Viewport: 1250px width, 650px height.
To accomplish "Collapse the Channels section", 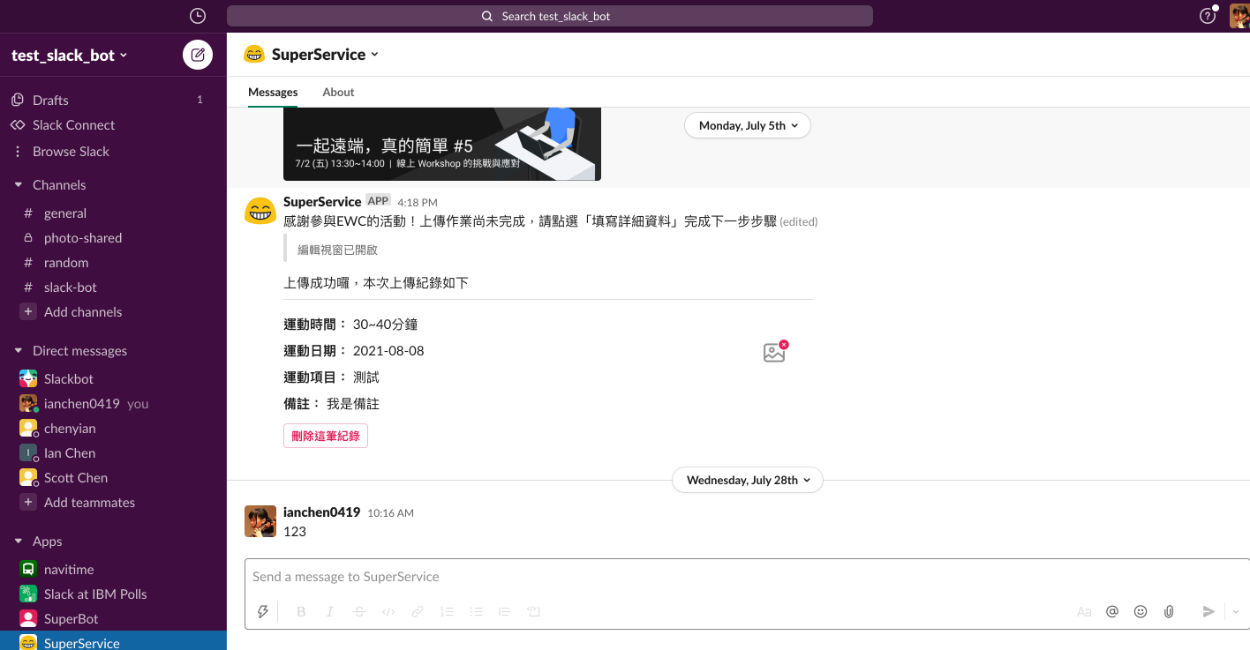I will point(18,185).
